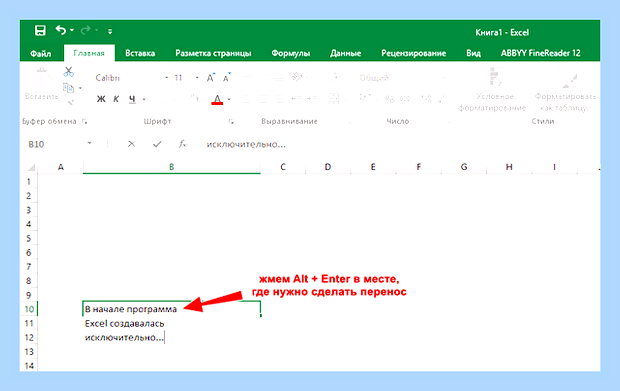
Task: Switch to the Данные tab
Action: click(x=346, y=53)
